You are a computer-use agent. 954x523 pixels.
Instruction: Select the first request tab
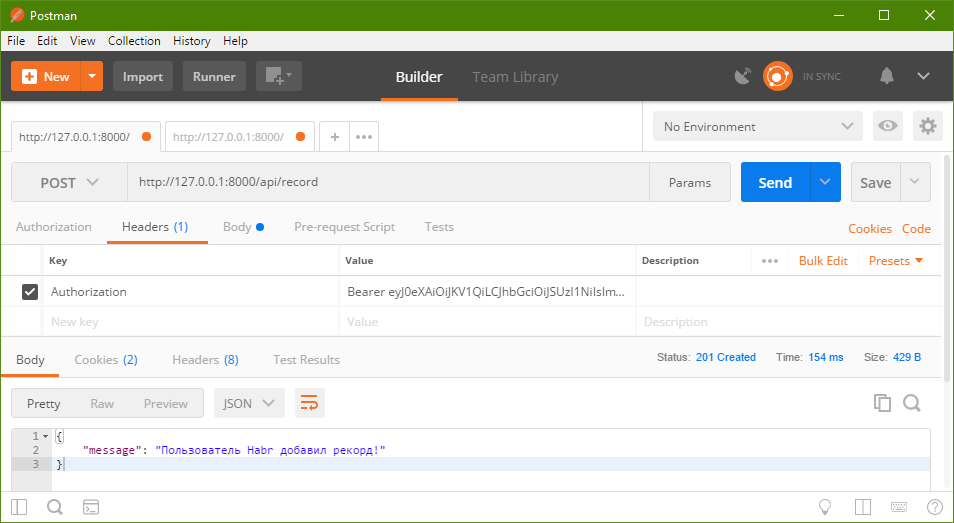click(86, 137)
